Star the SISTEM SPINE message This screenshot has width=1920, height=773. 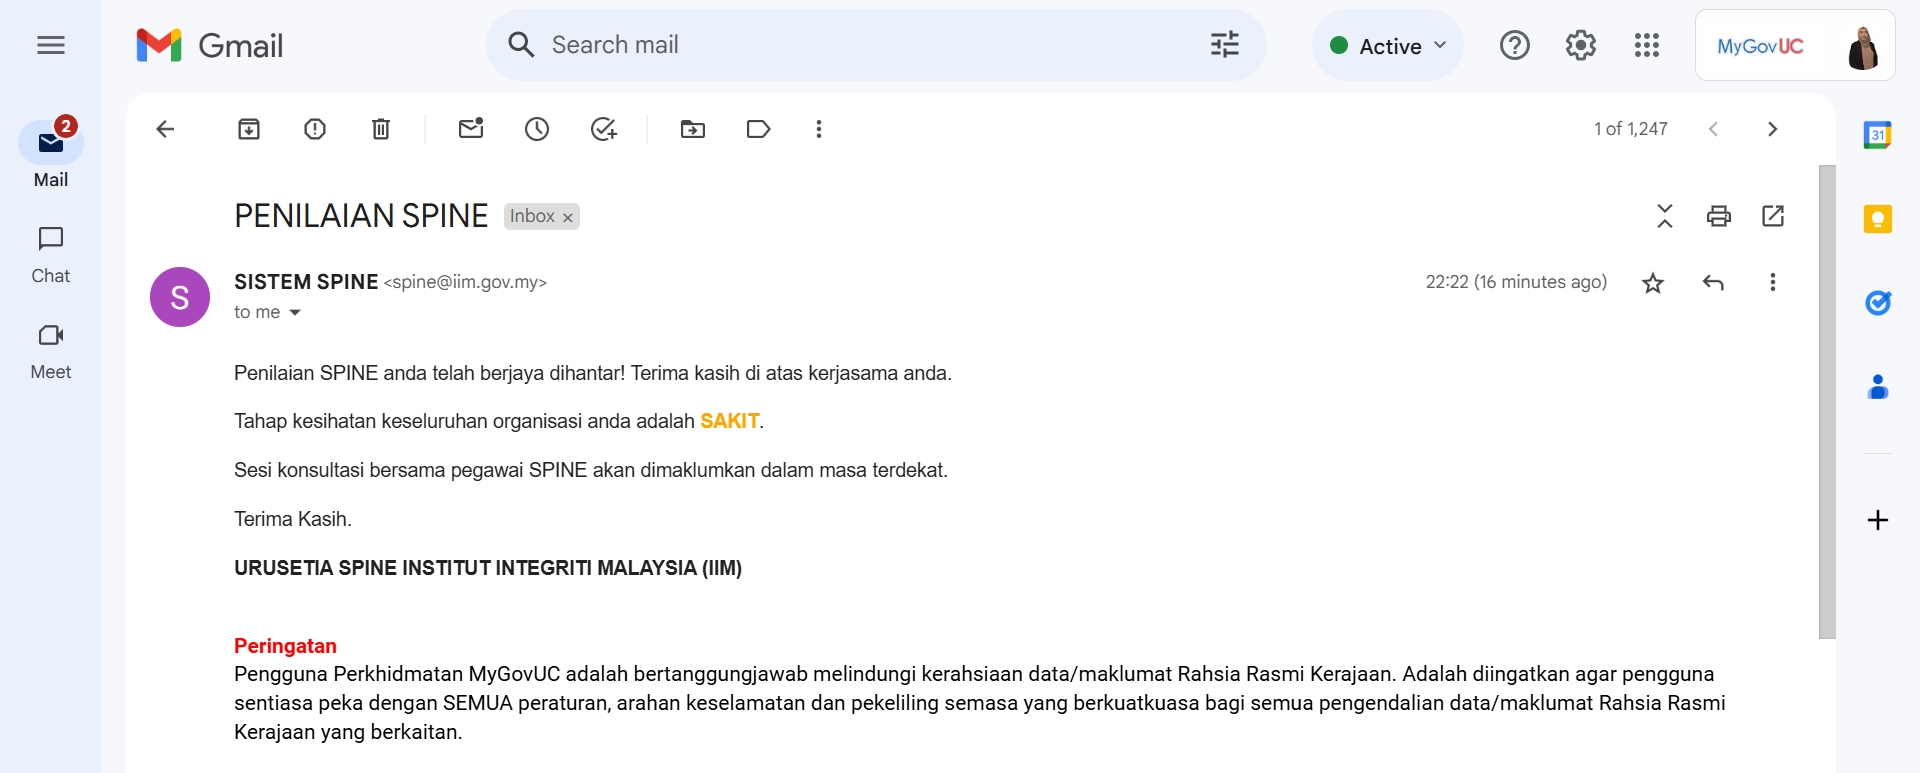tap(1653, 283)
